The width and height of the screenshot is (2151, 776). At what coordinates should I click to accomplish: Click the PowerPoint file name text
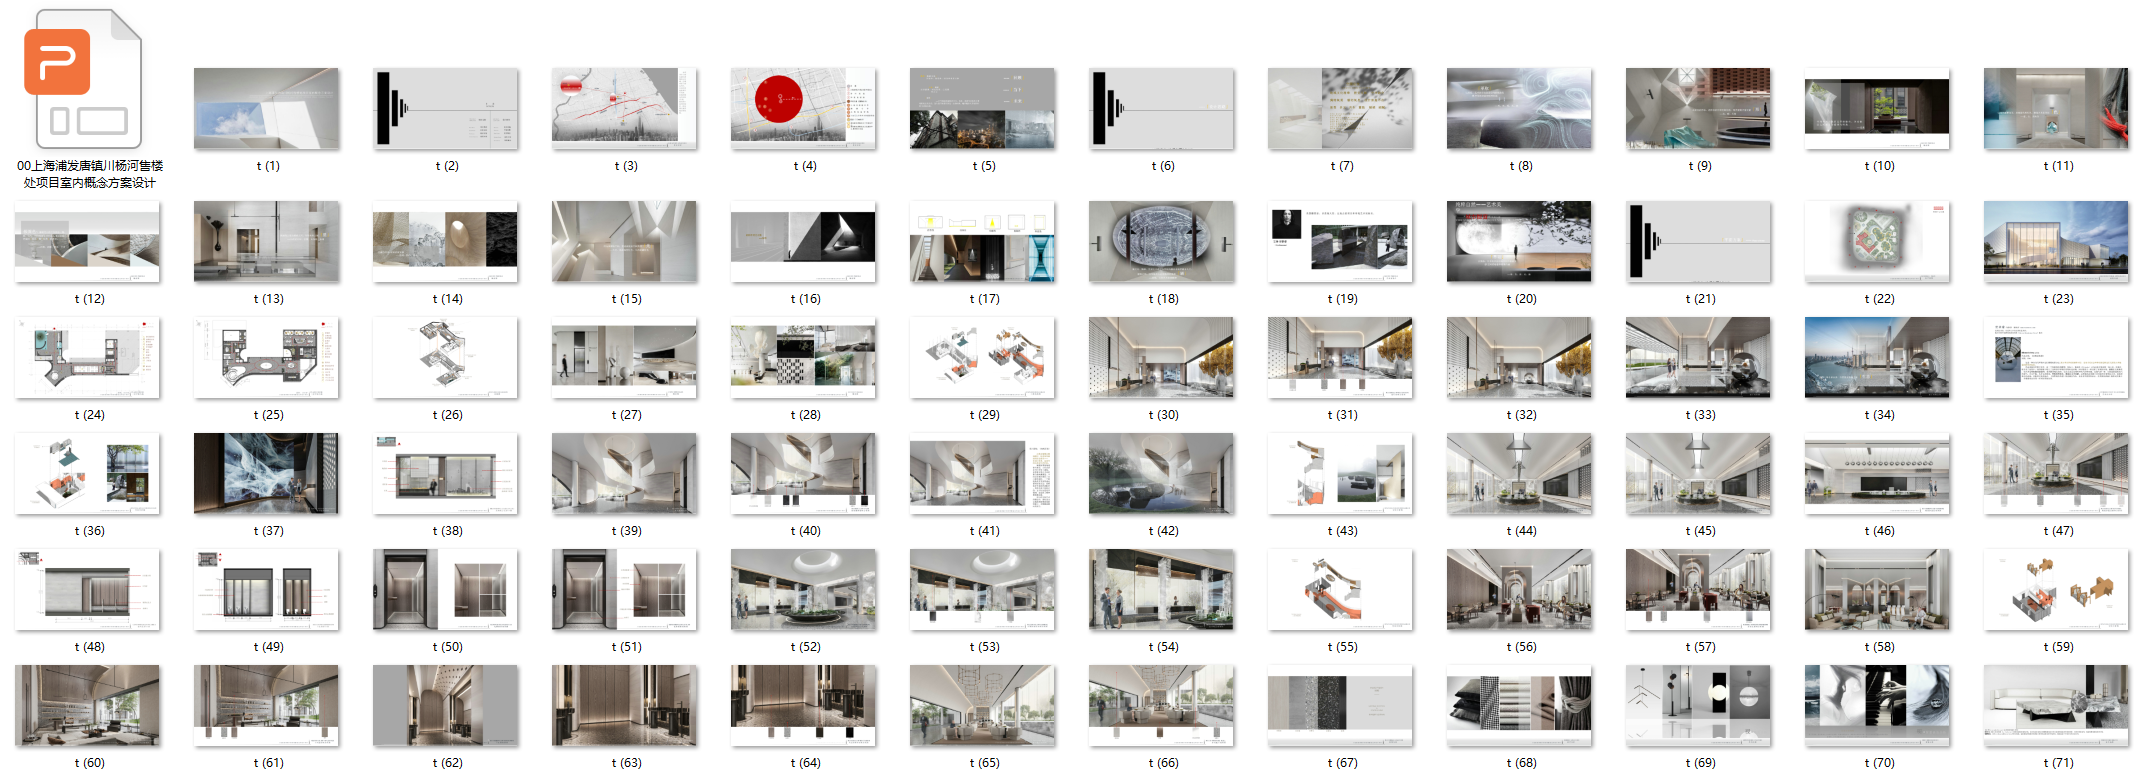[x=90, y=174]
